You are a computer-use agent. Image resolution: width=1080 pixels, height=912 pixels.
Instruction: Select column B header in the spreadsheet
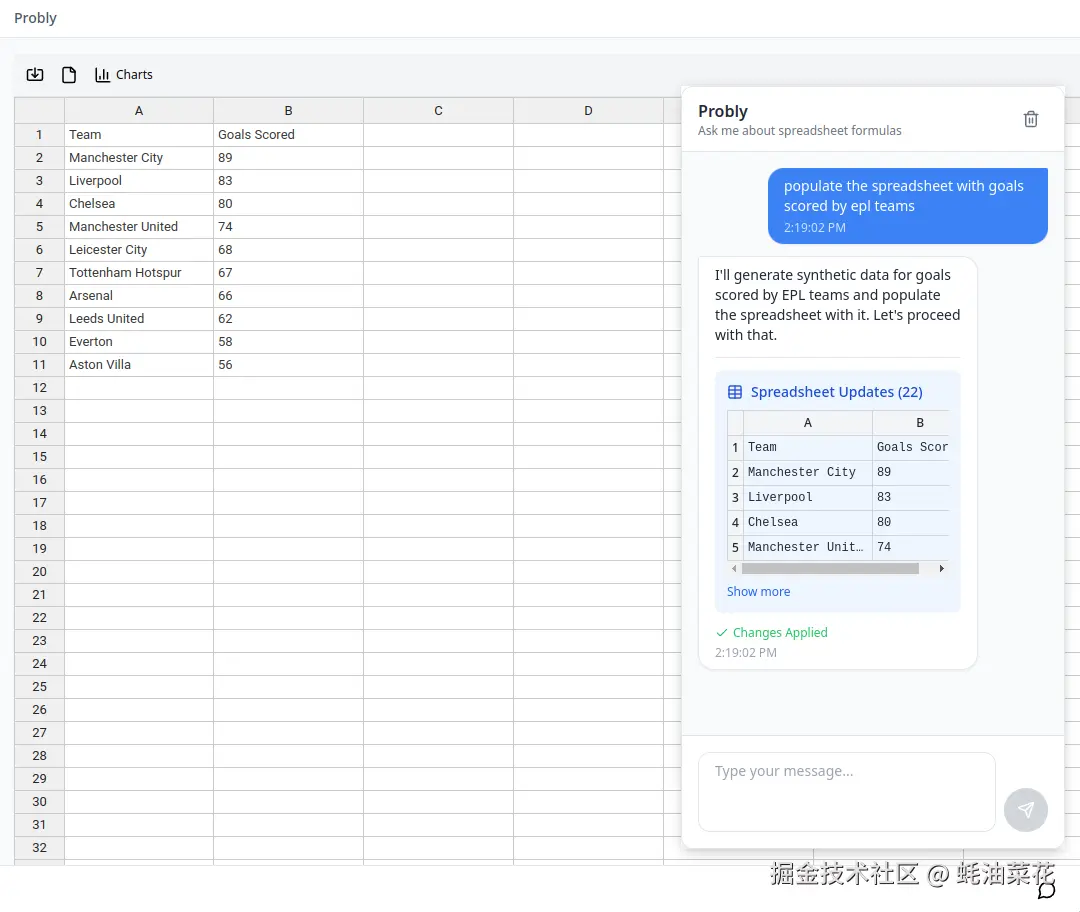point(289,110)
